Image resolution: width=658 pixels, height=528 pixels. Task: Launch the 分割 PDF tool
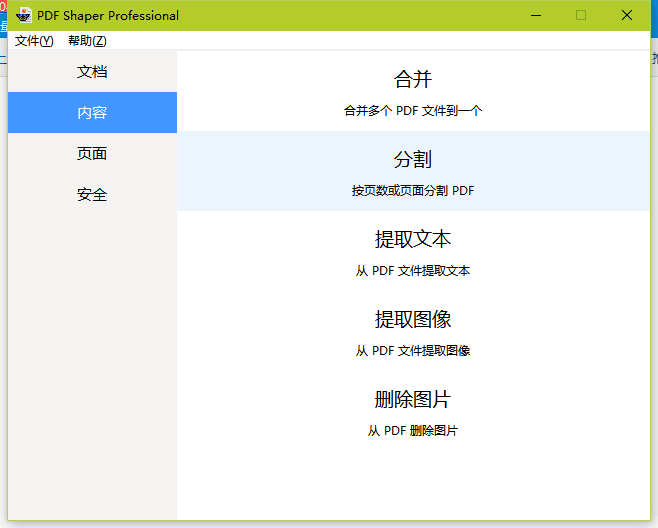pyautogui.click(x=413, y=171)
